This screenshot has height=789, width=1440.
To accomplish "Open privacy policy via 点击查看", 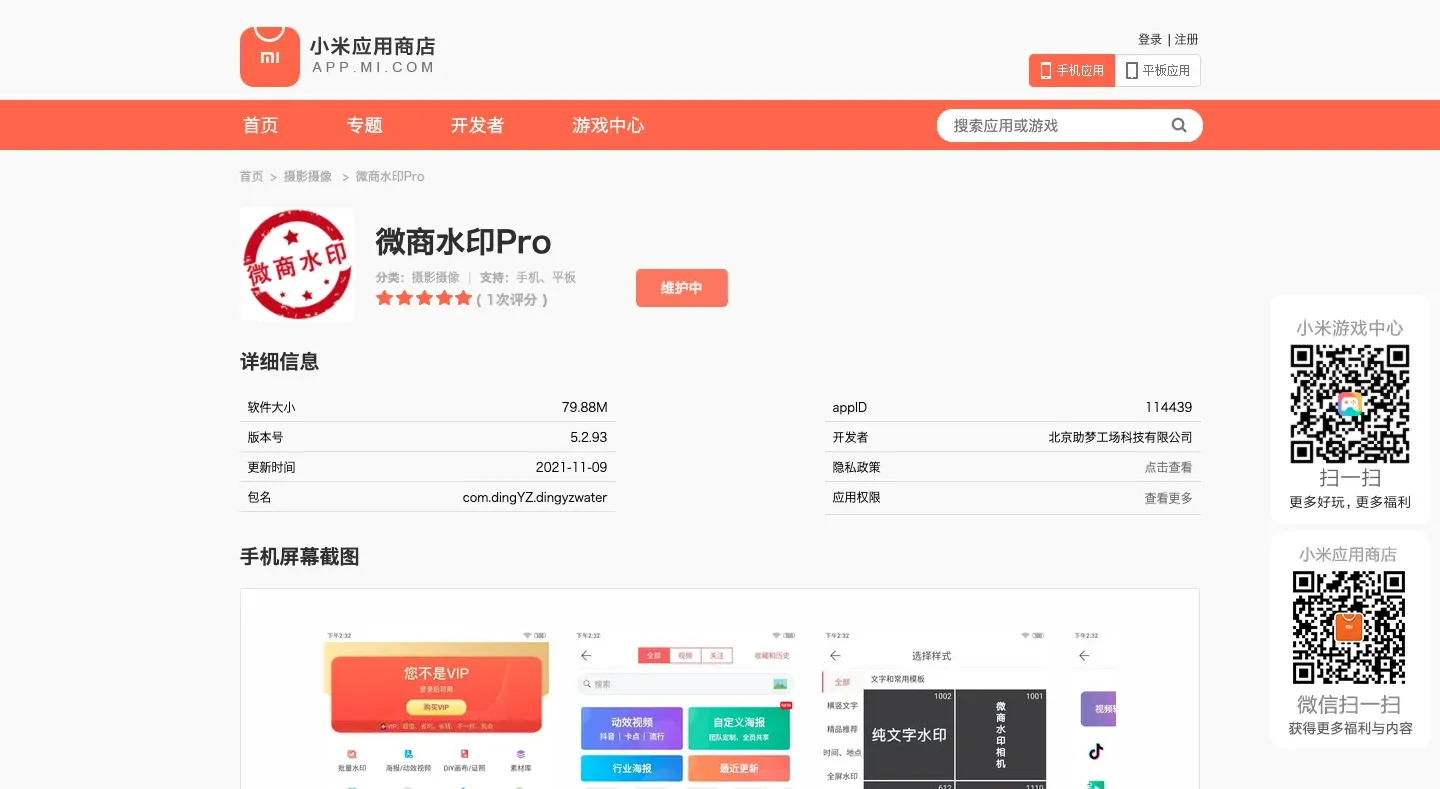I will (1168, 467).
